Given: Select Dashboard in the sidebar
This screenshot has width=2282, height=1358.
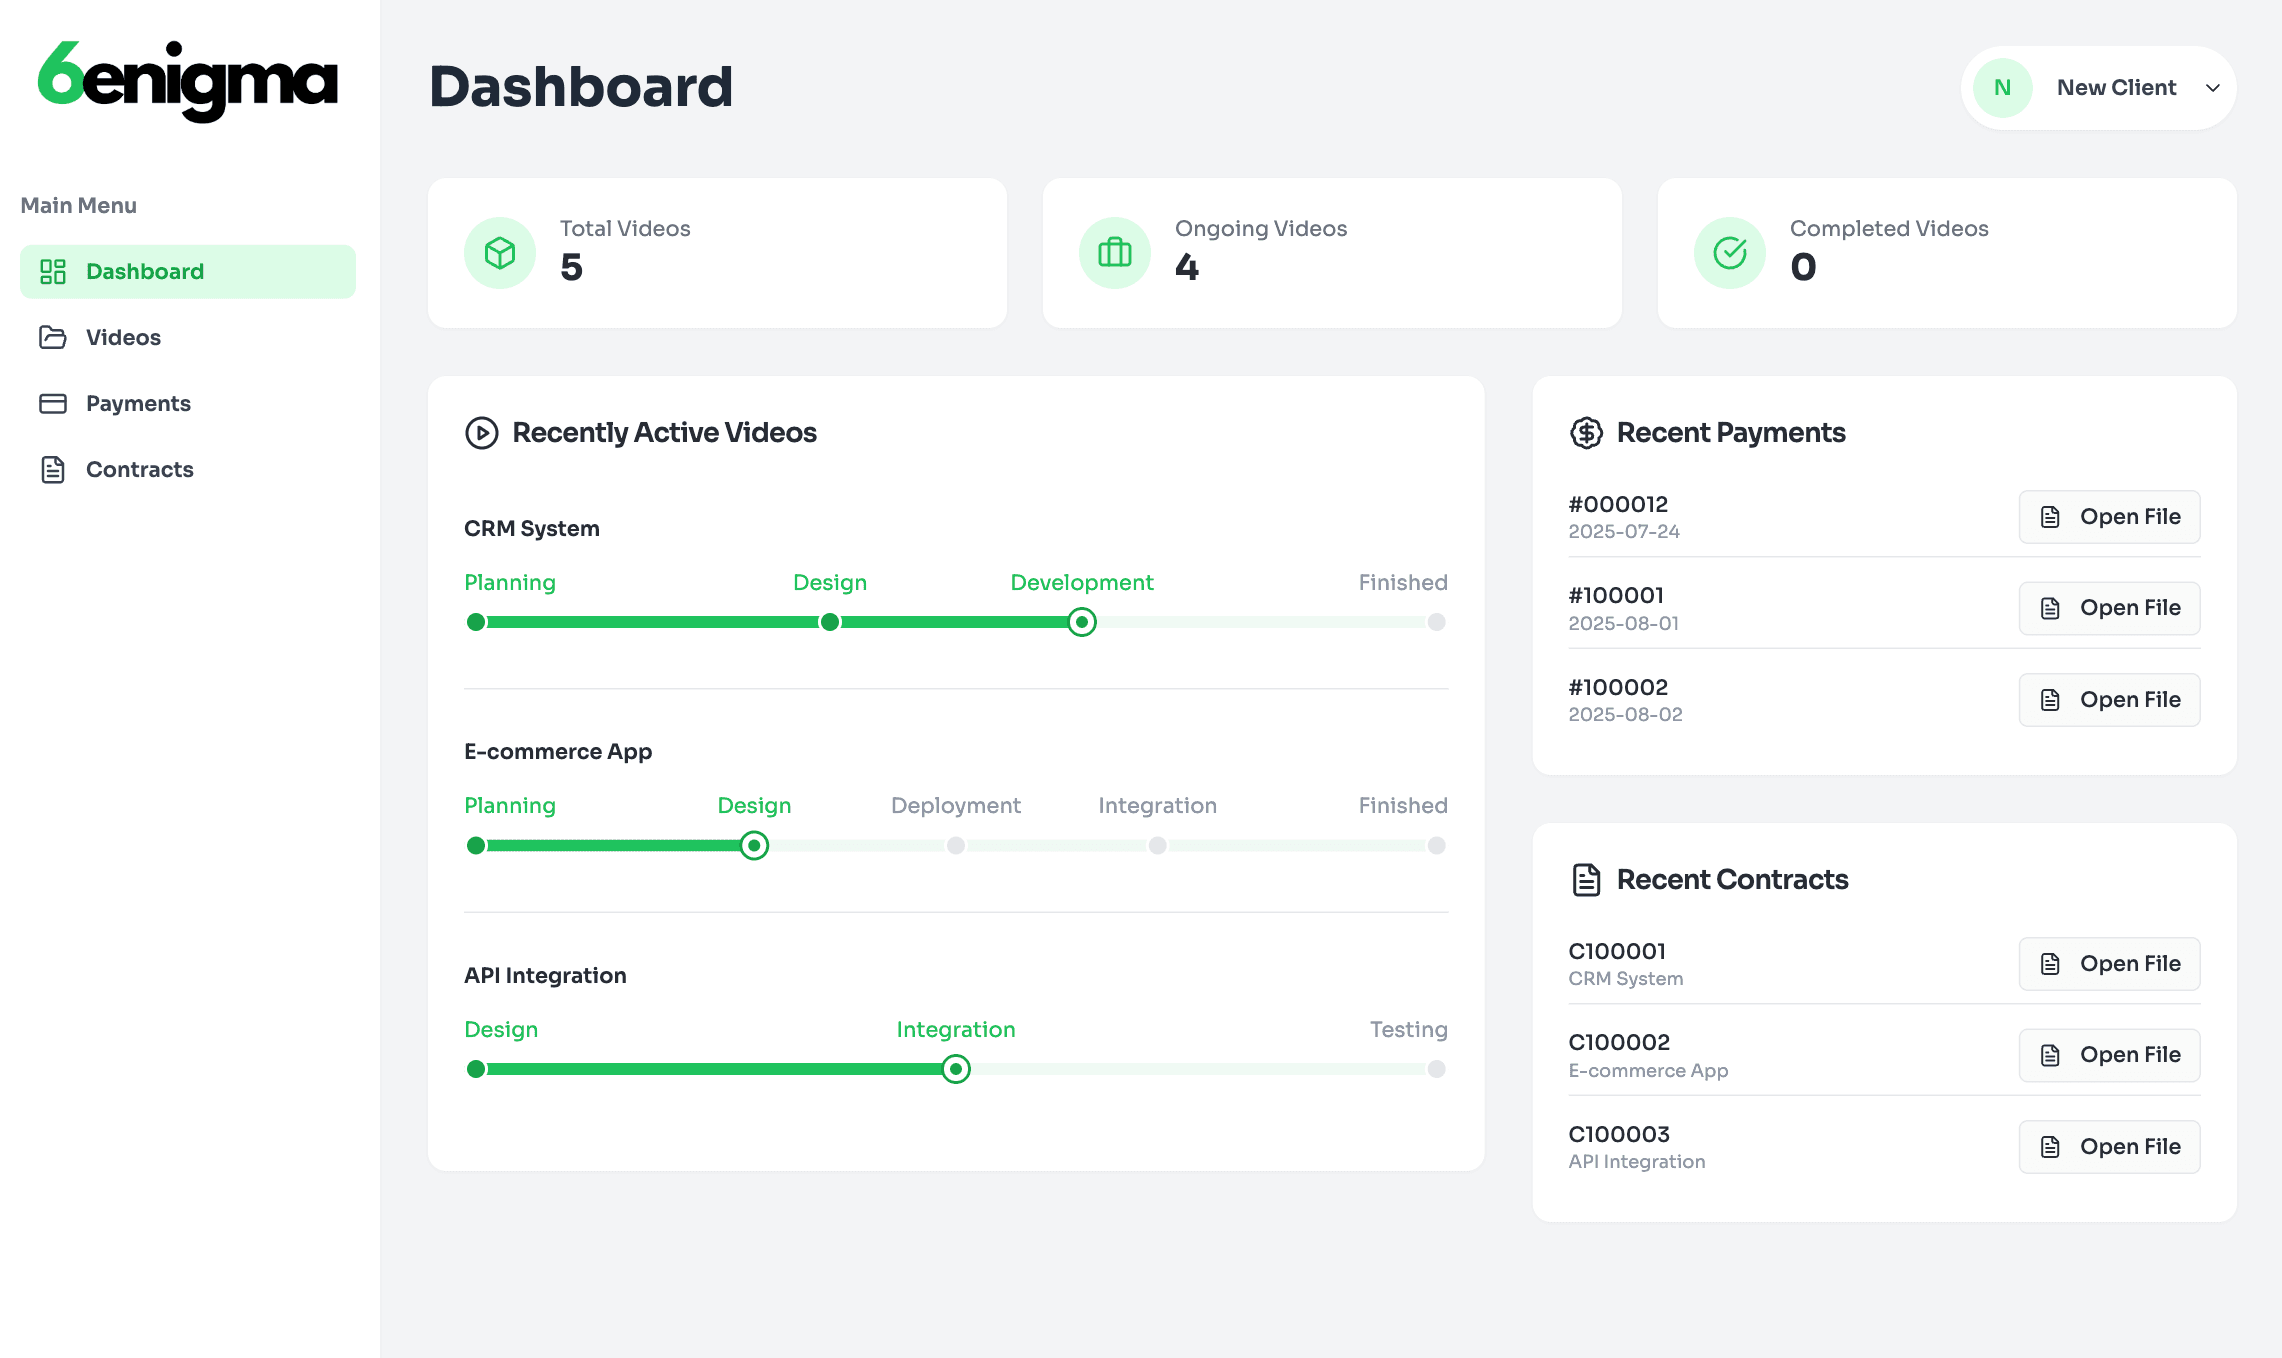Looking at the screenshot, I should coord(145,272).
